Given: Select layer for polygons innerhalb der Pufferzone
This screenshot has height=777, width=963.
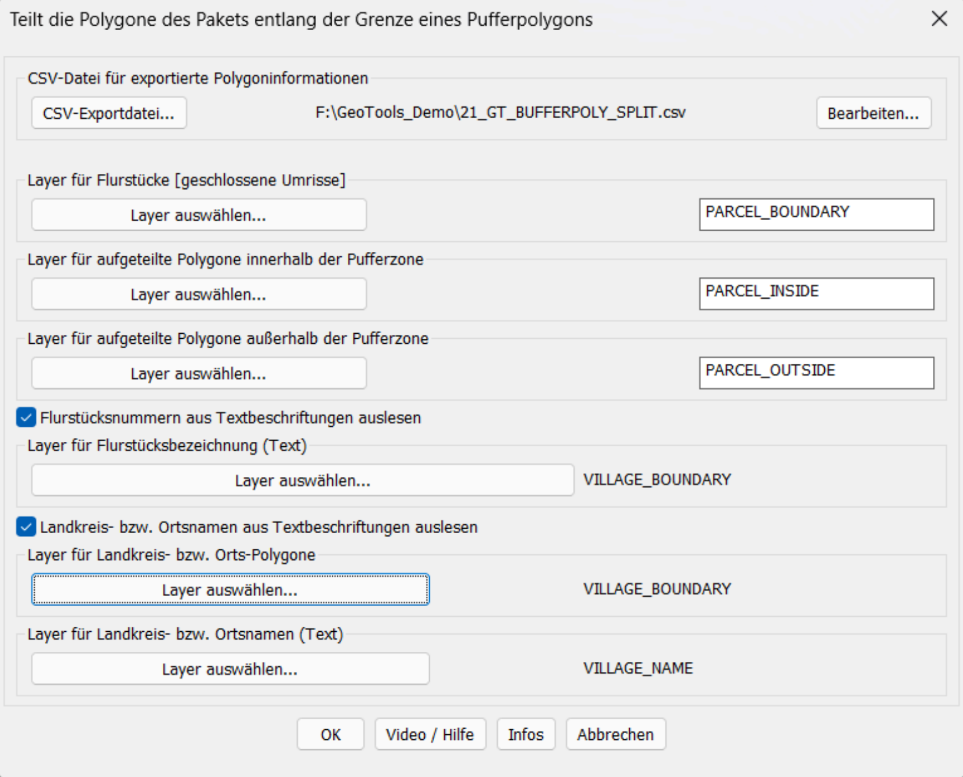Looking at the screenshot, I should (x=198, y=294).
